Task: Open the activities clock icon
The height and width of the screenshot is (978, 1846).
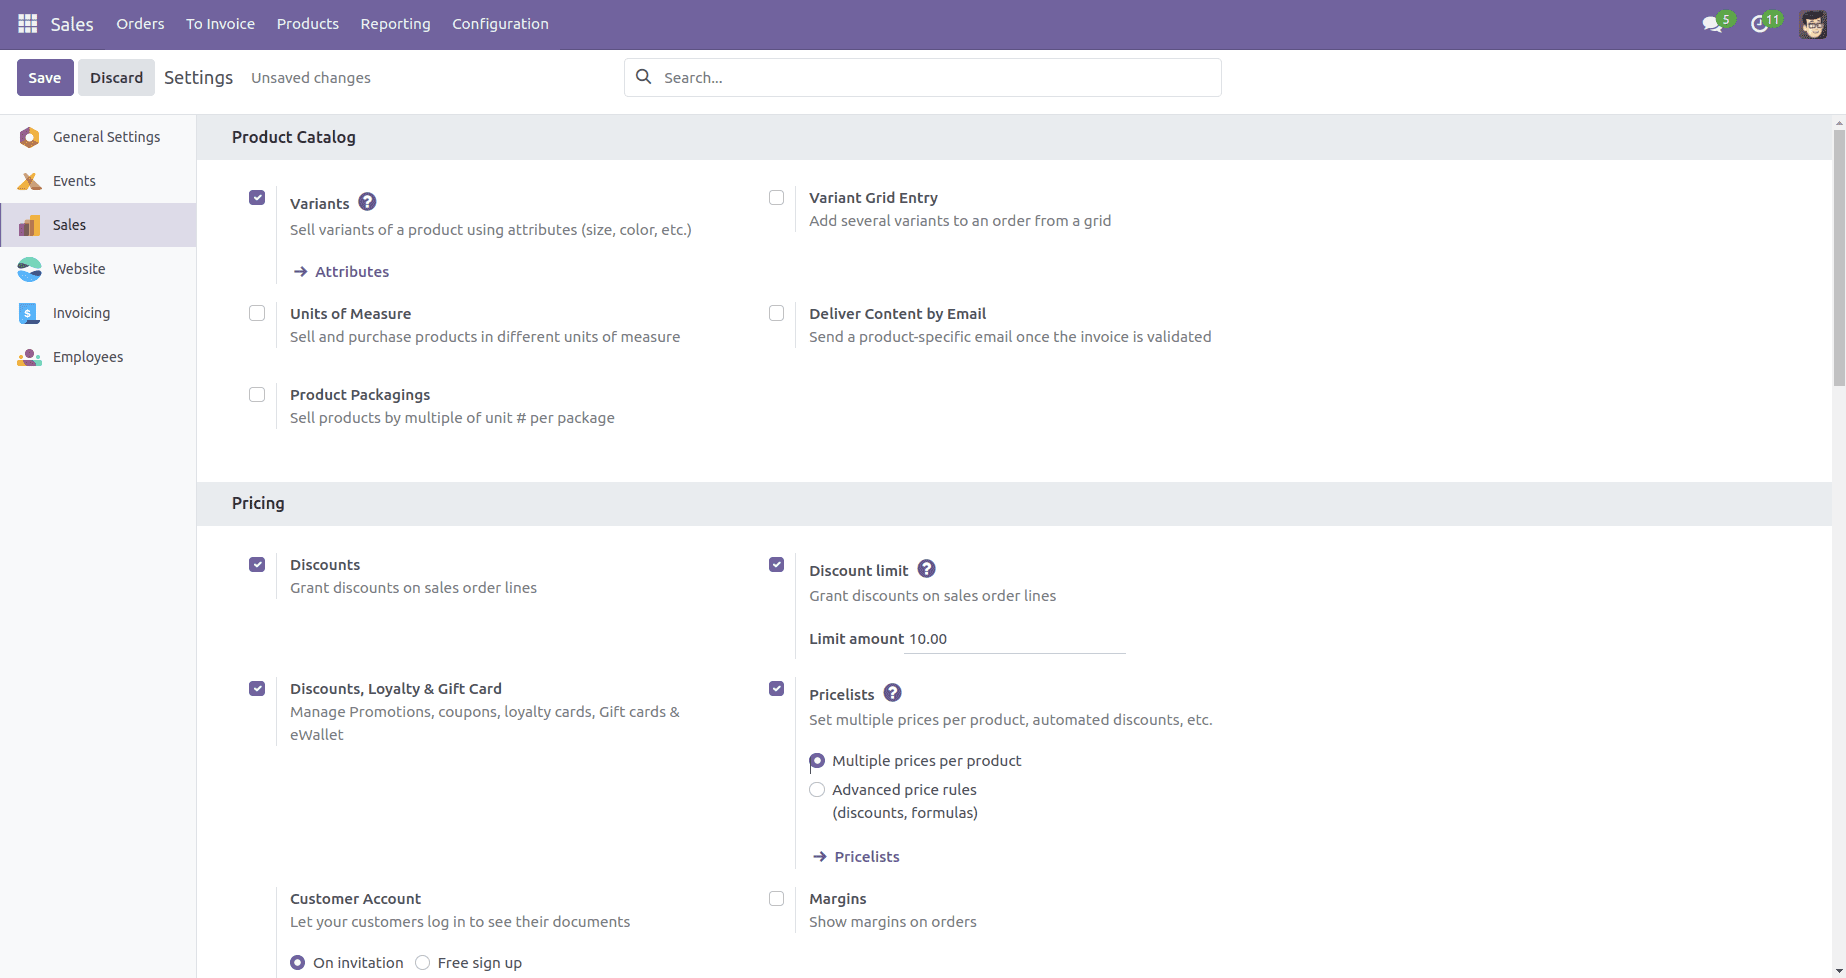Action: 1759,24
